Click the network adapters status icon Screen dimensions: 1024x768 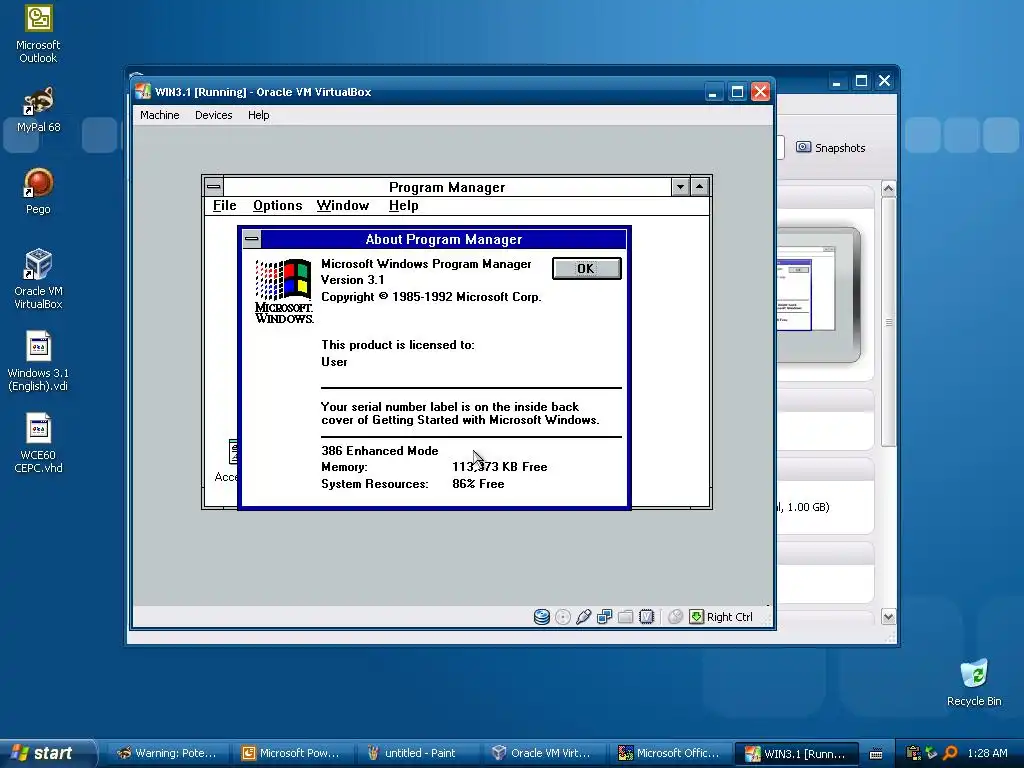point(604,617)
